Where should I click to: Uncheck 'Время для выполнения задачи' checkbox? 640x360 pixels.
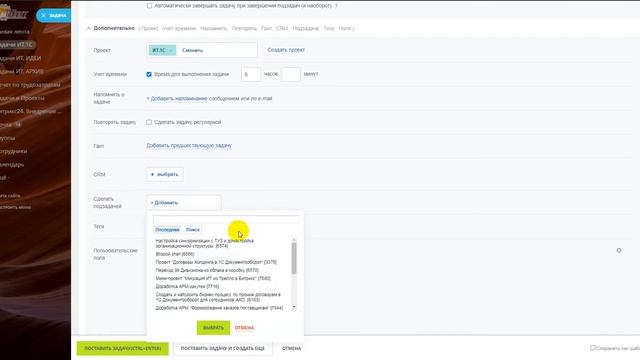coord(149,74)
